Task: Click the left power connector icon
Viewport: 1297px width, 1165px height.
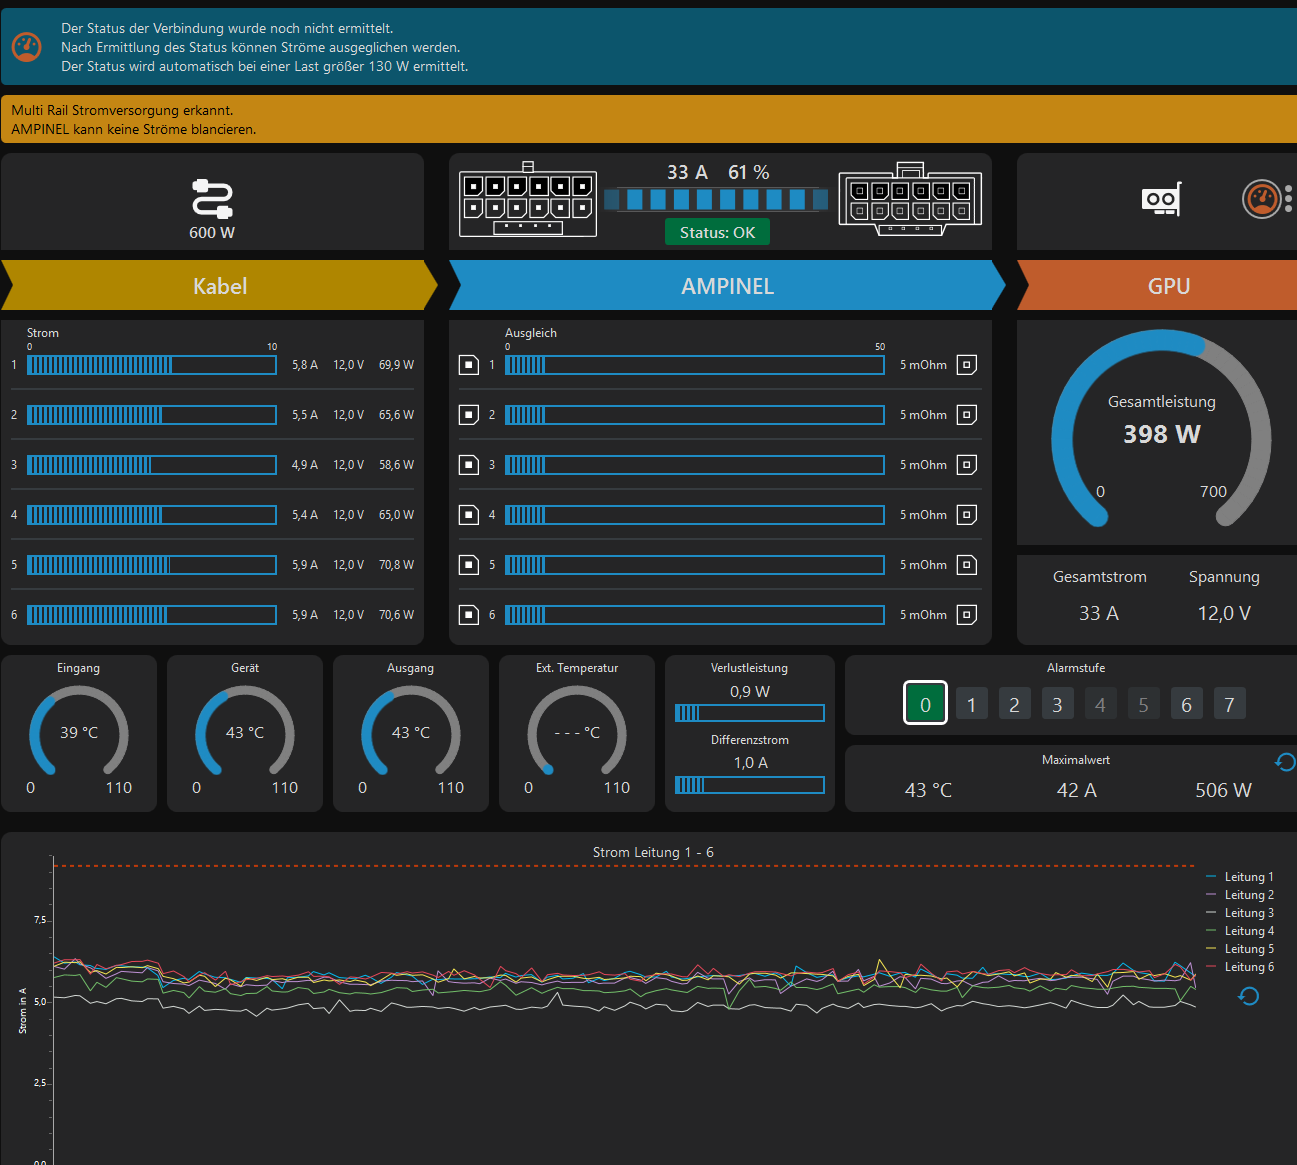Action: pos(528,199)
